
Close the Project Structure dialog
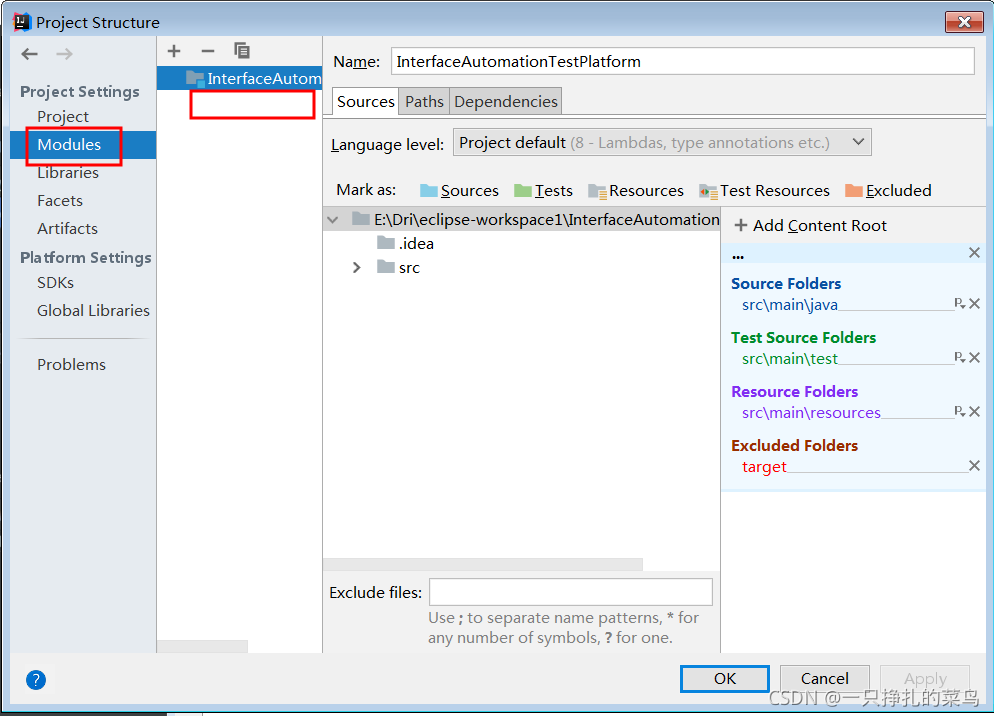(x=964, y=22)
